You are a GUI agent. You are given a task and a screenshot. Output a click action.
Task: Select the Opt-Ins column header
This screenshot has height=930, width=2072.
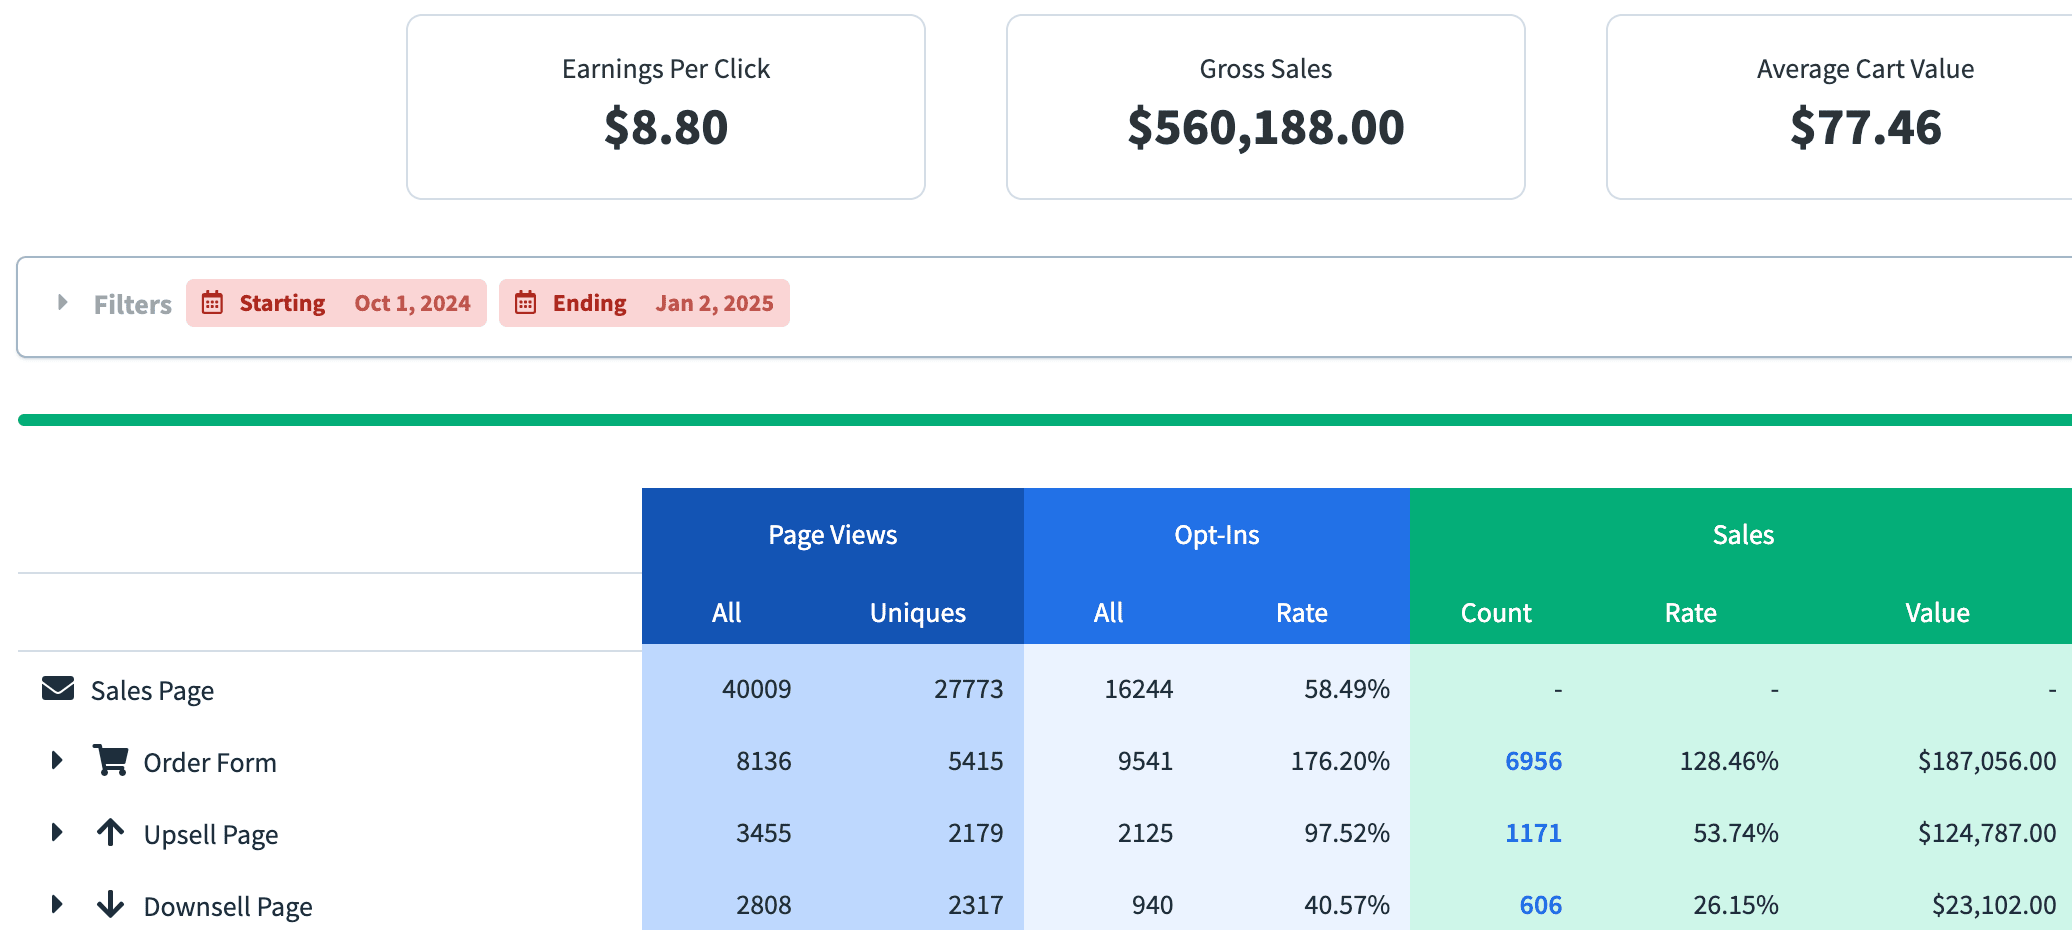[x=1216, y=535]
